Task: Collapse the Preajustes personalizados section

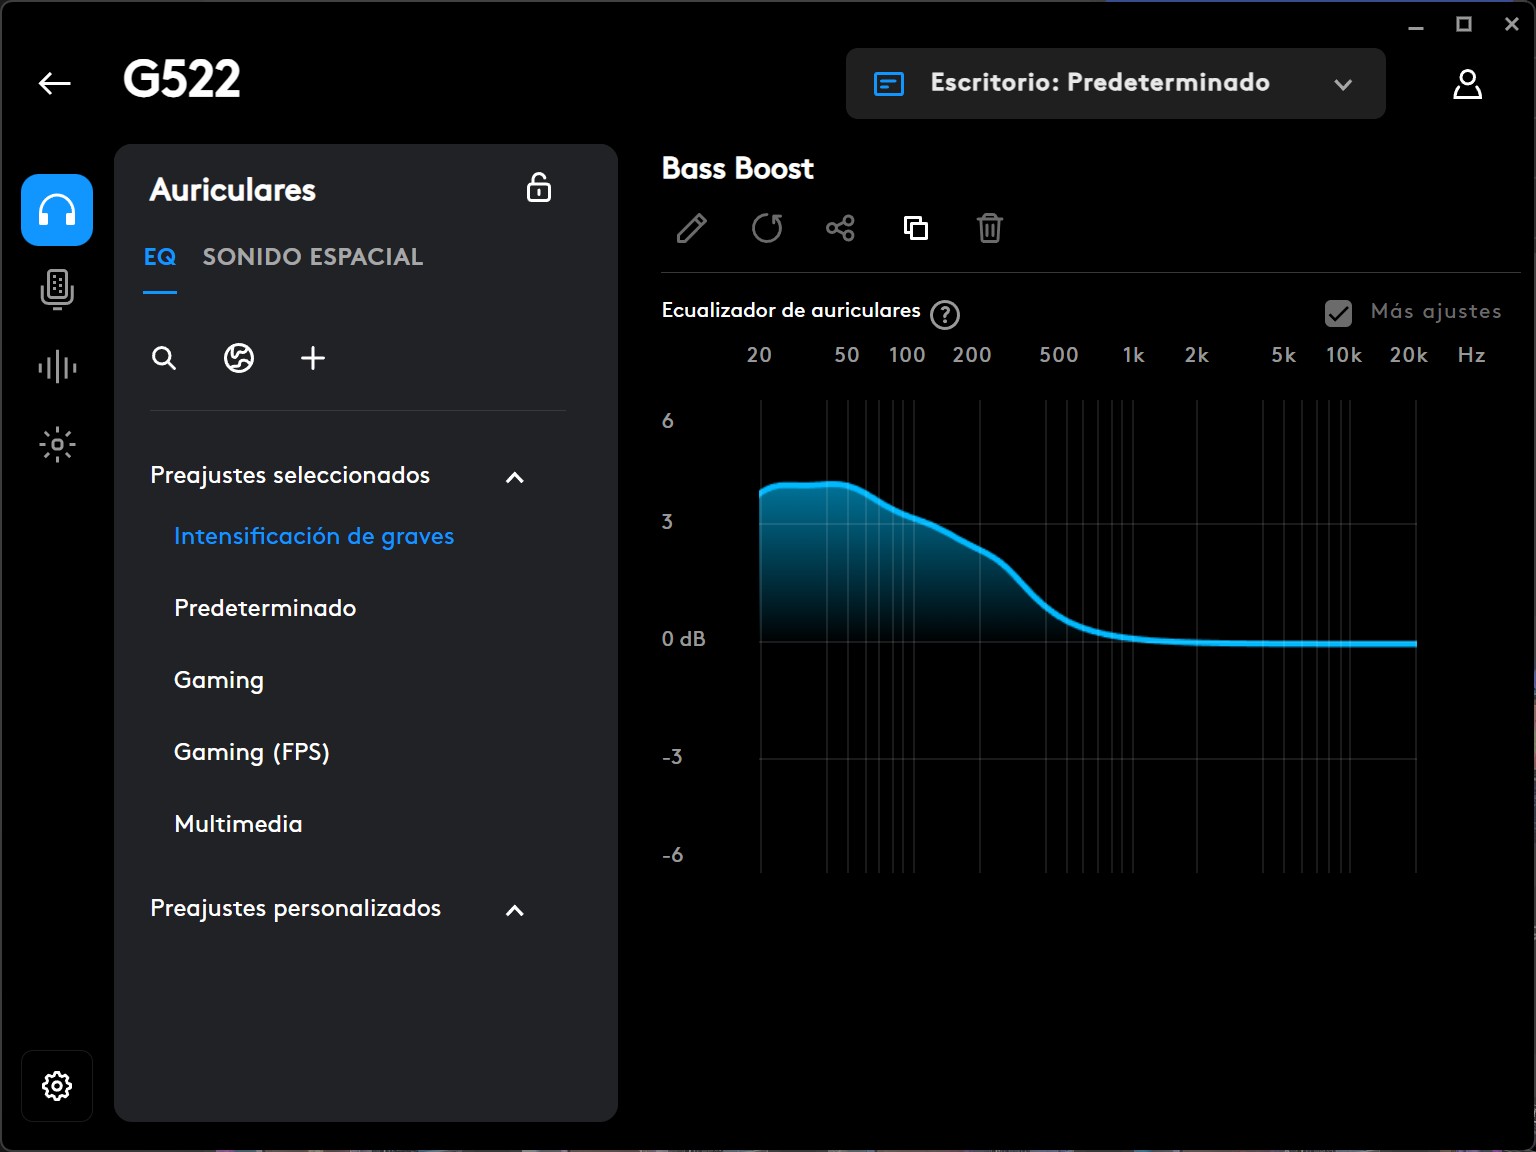Action: 515,910
